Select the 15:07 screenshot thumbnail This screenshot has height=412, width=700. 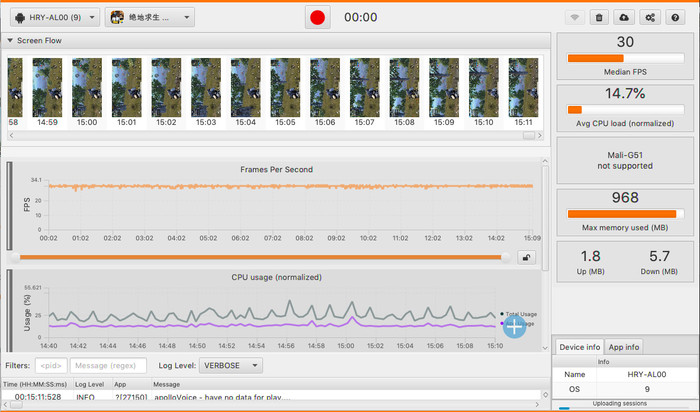click(x=365, y=89)
